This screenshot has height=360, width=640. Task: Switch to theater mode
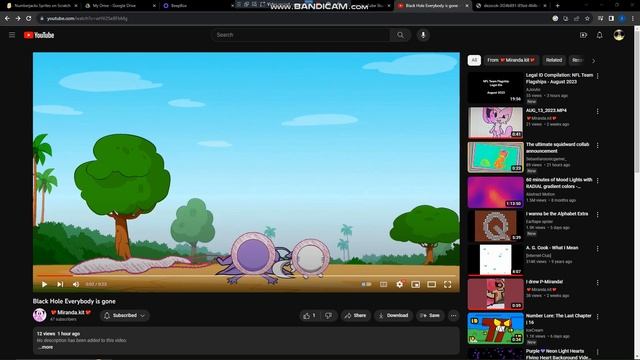[431, 284]
